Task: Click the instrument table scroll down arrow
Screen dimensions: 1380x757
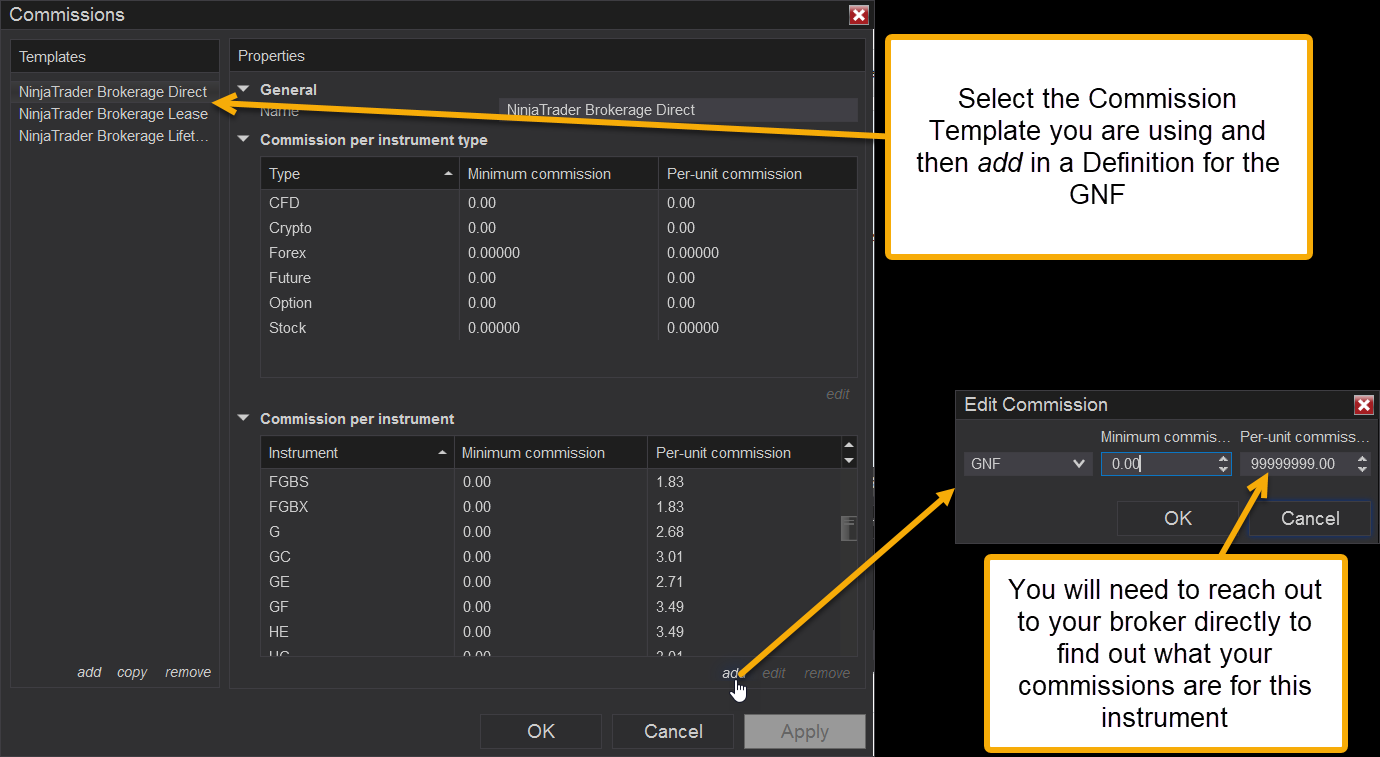Action: tap(849, 460)
